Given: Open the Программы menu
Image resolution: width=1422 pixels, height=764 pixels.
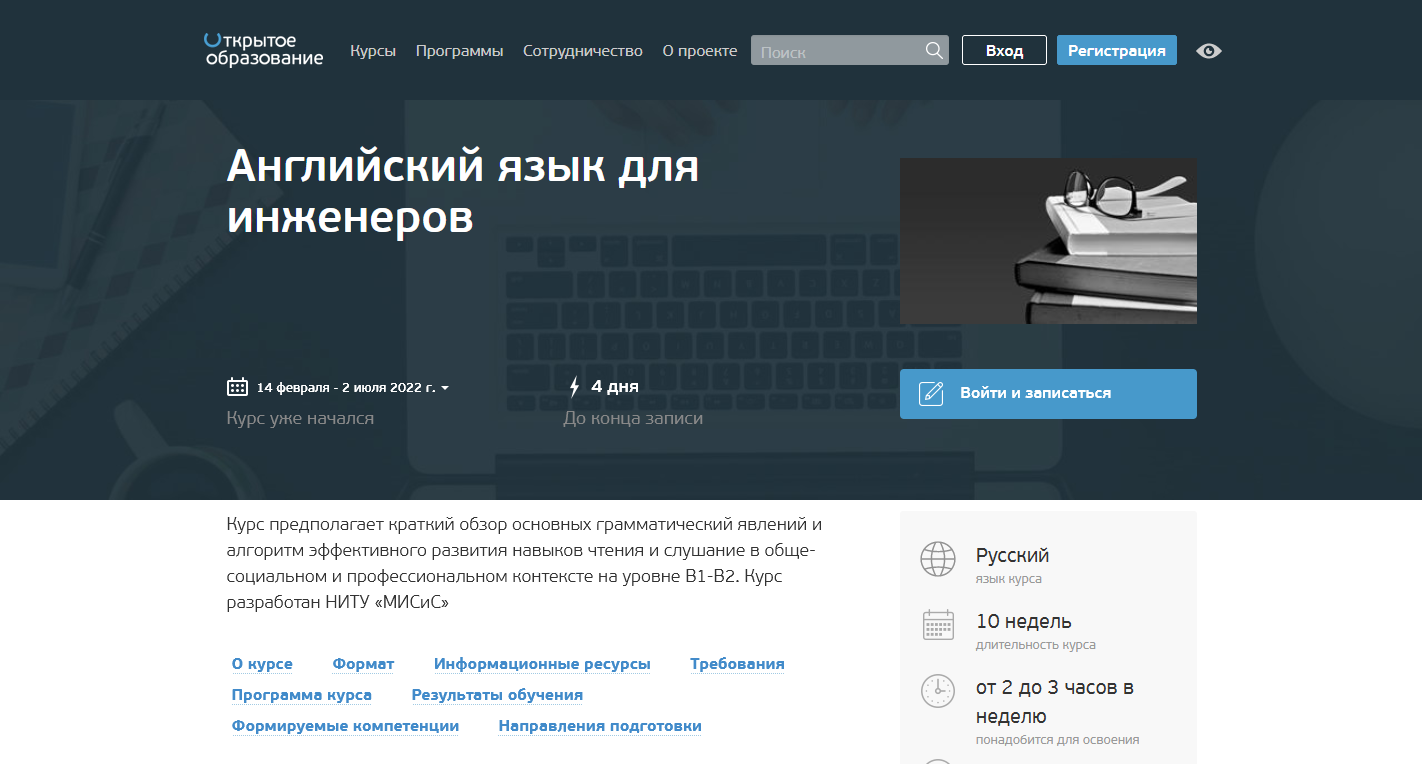Looking at the screenshot, I should [x=459, y=50].
